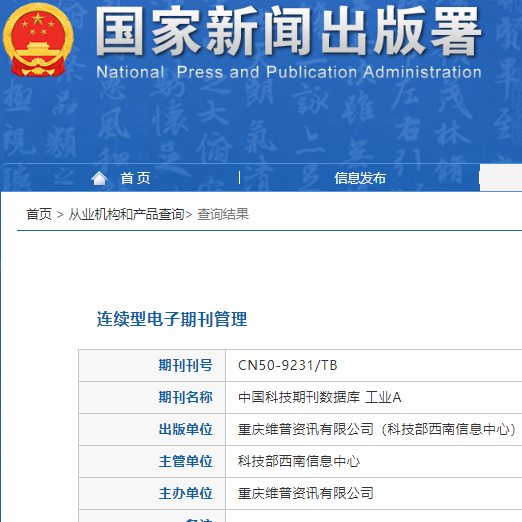Open the 信息发布 navigation menu item
Screen dimensions: 522x522
click(x=360, y=178)
